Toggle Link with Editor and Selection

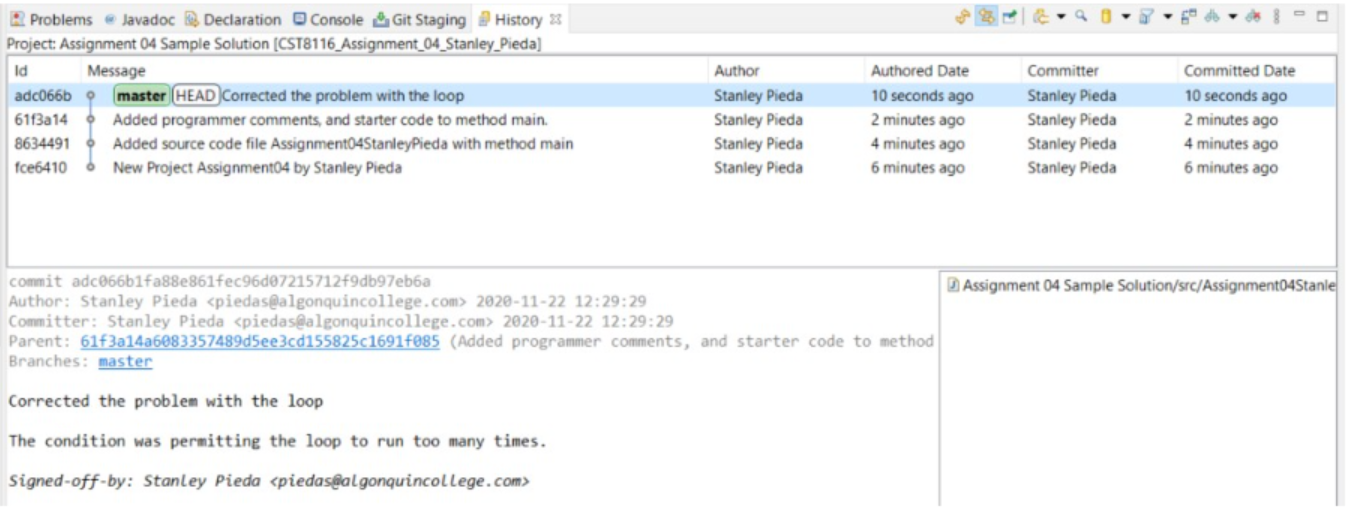pos(986,17)
